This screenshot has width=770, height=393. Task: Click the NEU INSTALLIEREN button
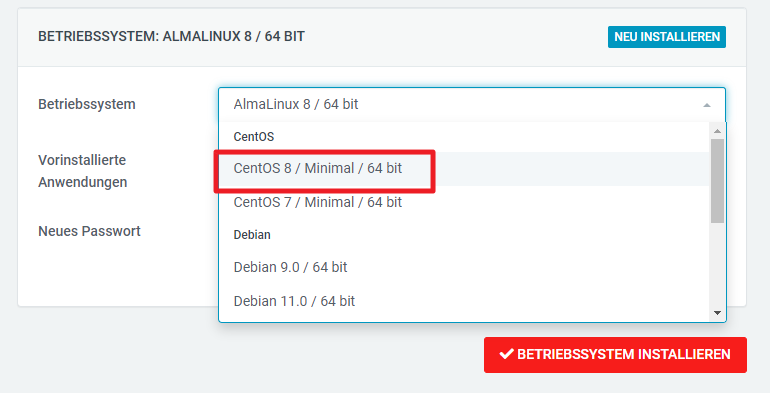[666, 37]
